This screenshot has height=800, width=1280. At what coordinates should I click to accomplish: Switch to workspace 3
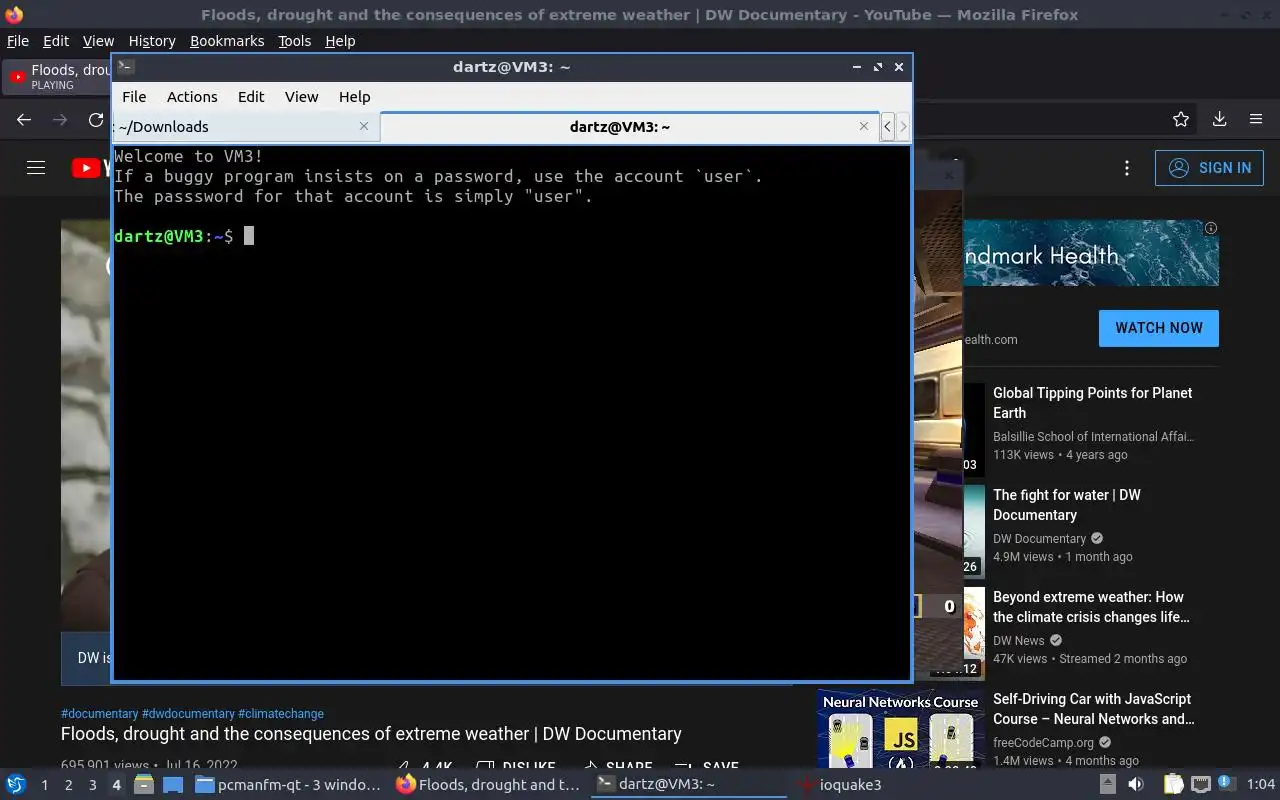(92, 785)
